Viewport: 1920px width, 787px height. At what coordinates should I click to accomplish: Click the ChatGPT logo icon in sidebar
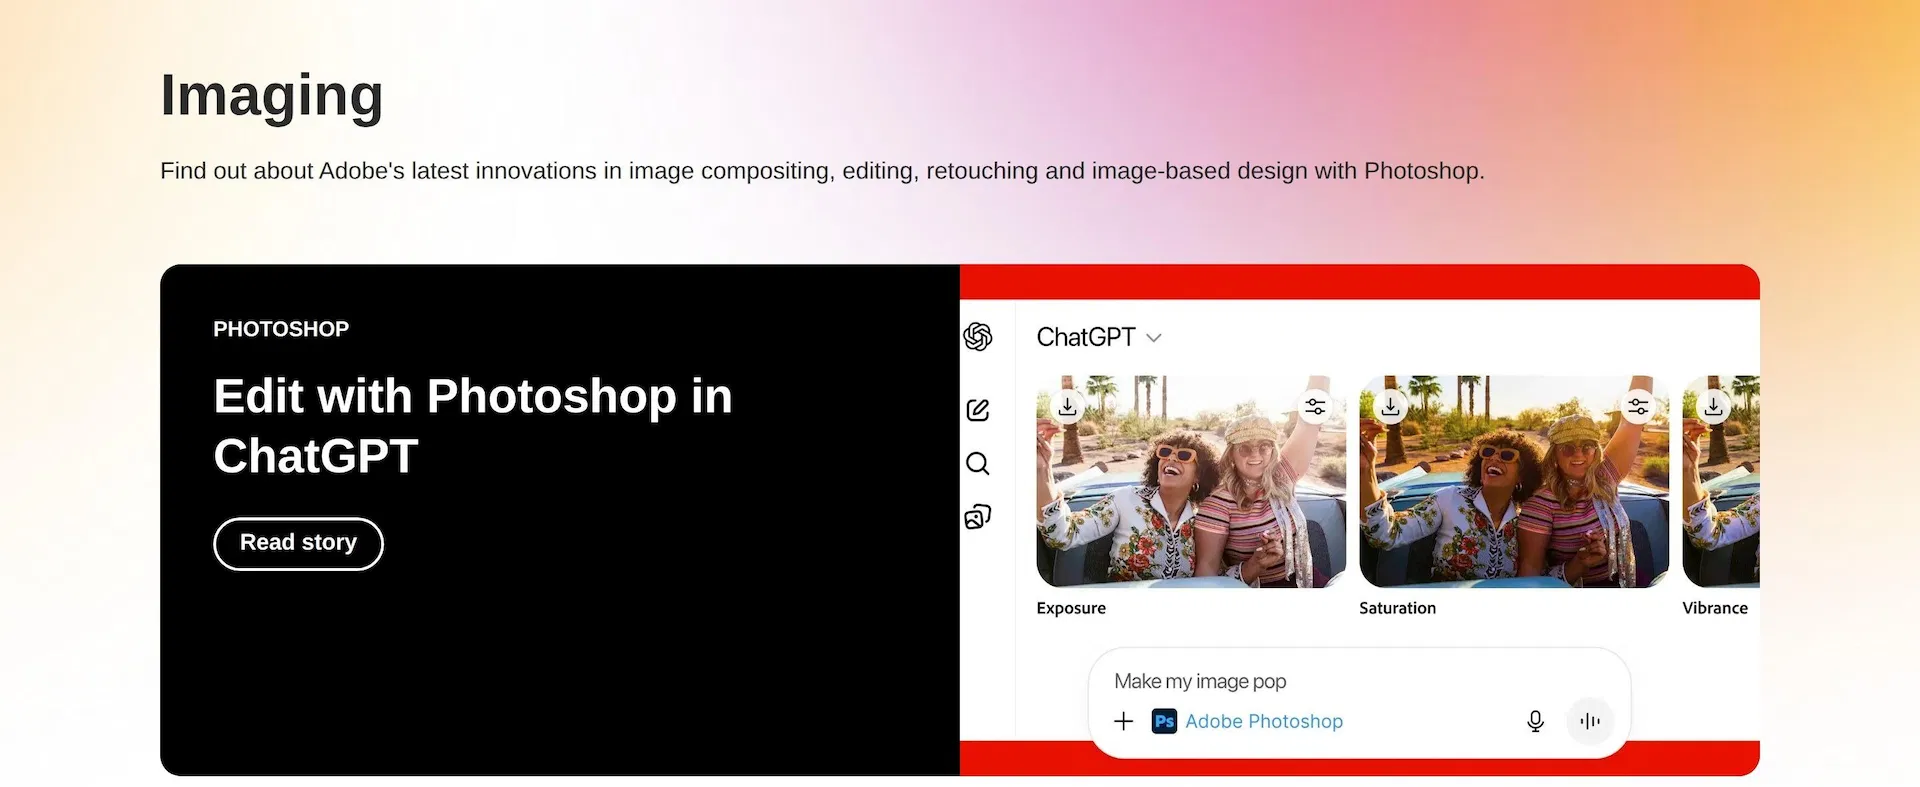978,337
